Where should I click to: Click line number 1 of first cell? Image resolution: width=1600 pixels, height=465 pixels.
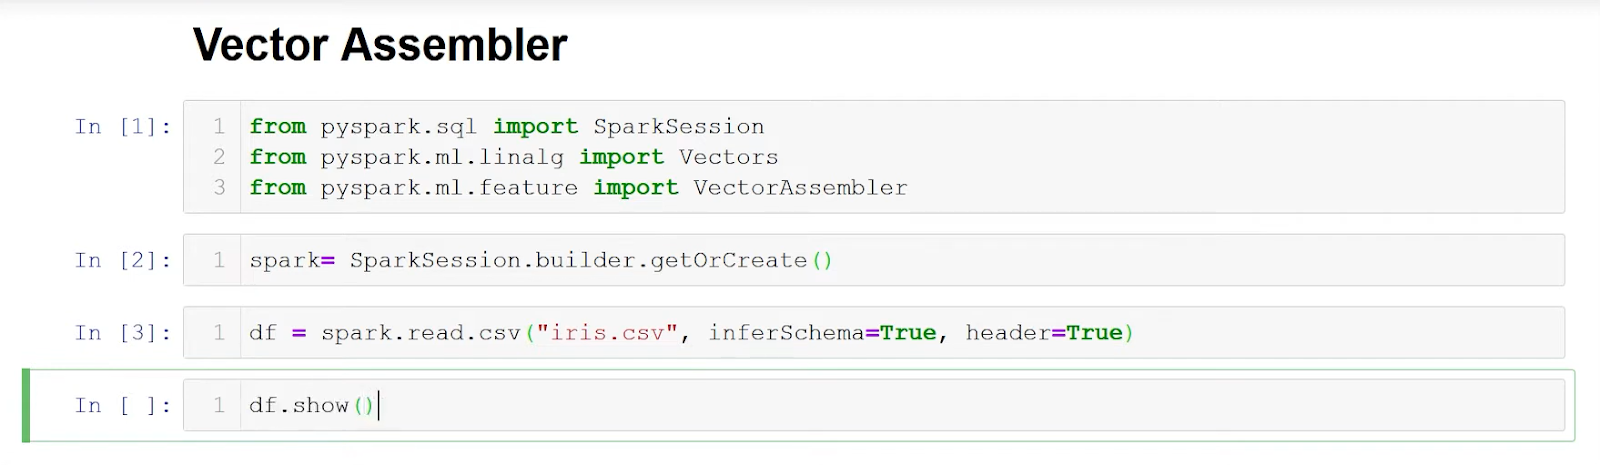tap(218, 127)
